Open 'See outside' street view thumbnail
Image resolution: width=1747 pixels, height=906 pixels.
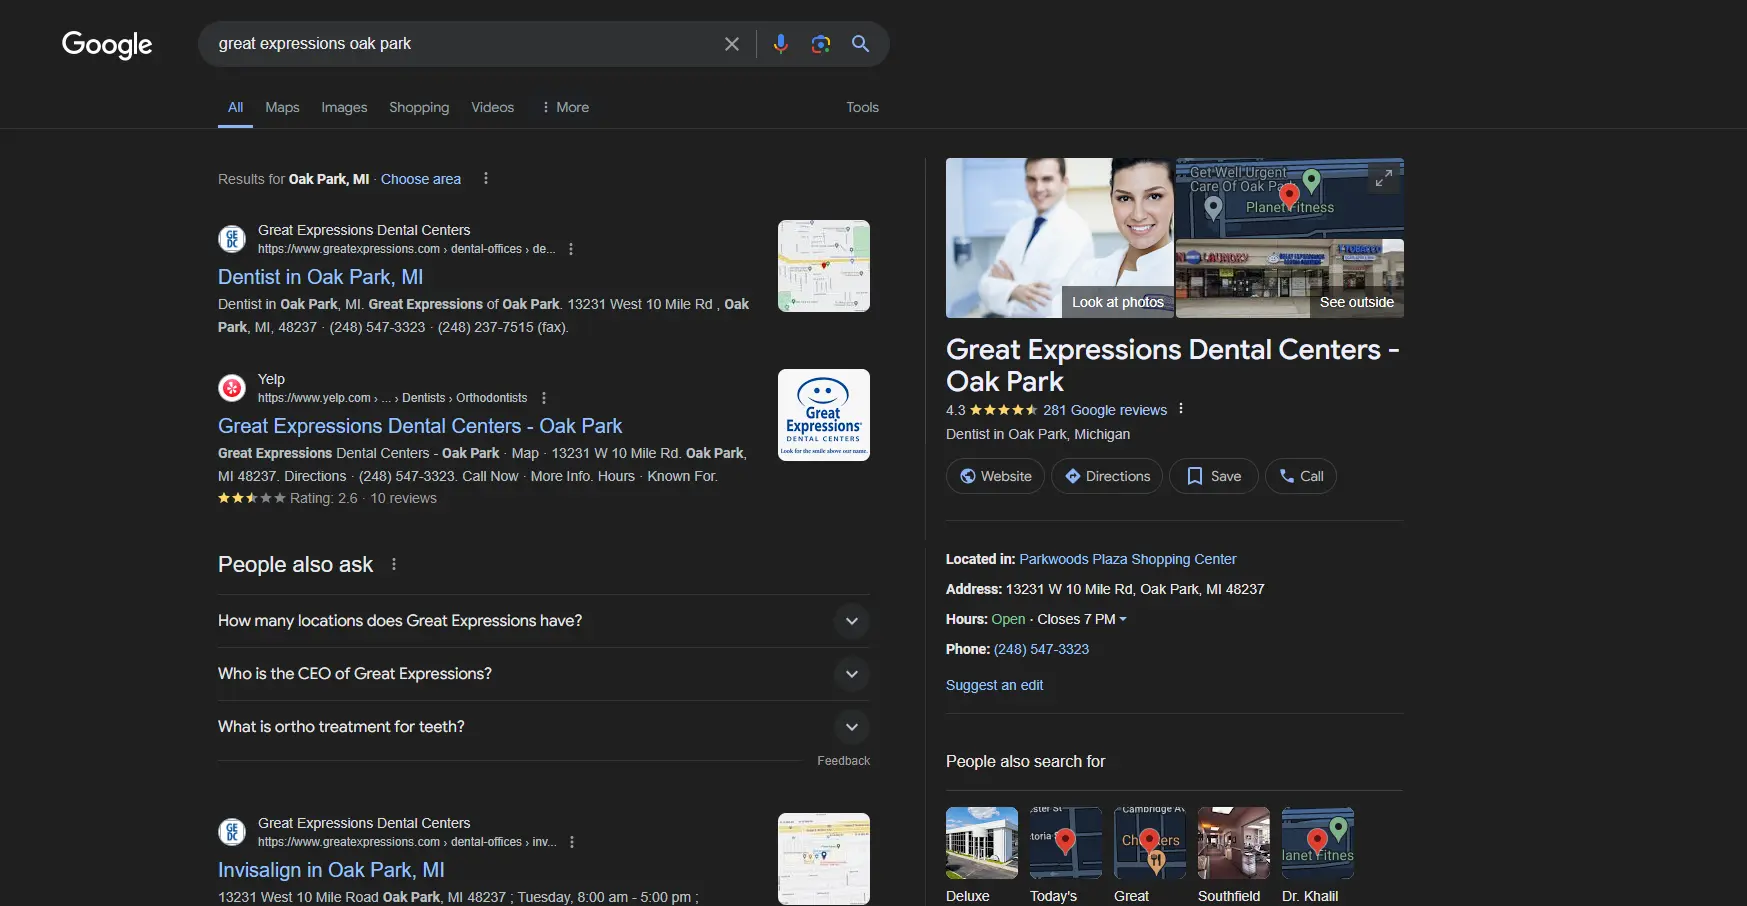click(x=1290, y=279)
